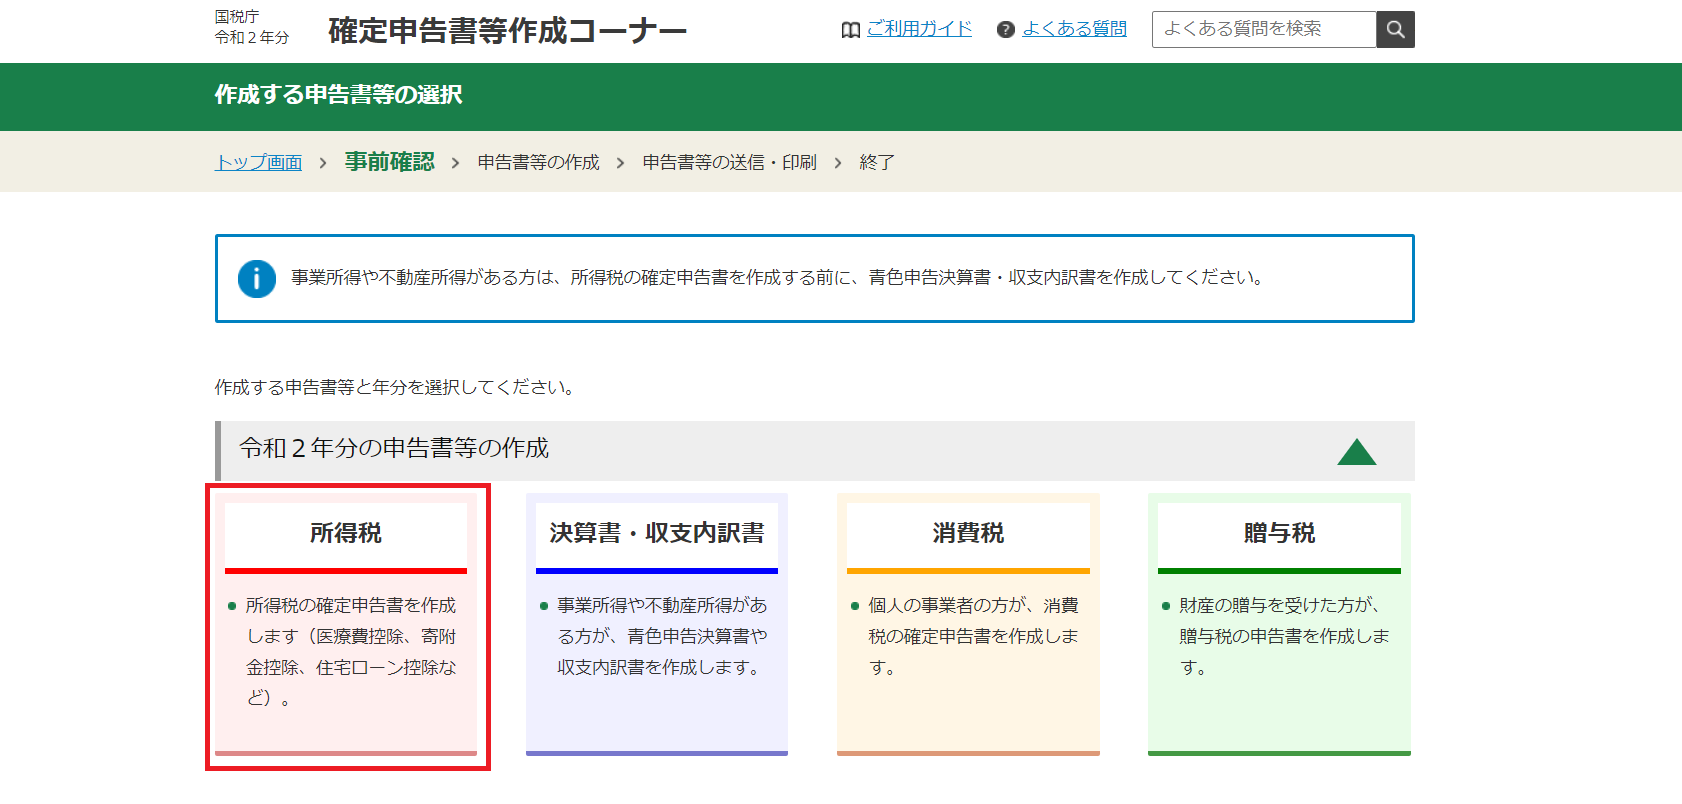Collapse section using the green triangle arrow
This screenshot has height=804, width=1682.
(x=1356, y=452)
